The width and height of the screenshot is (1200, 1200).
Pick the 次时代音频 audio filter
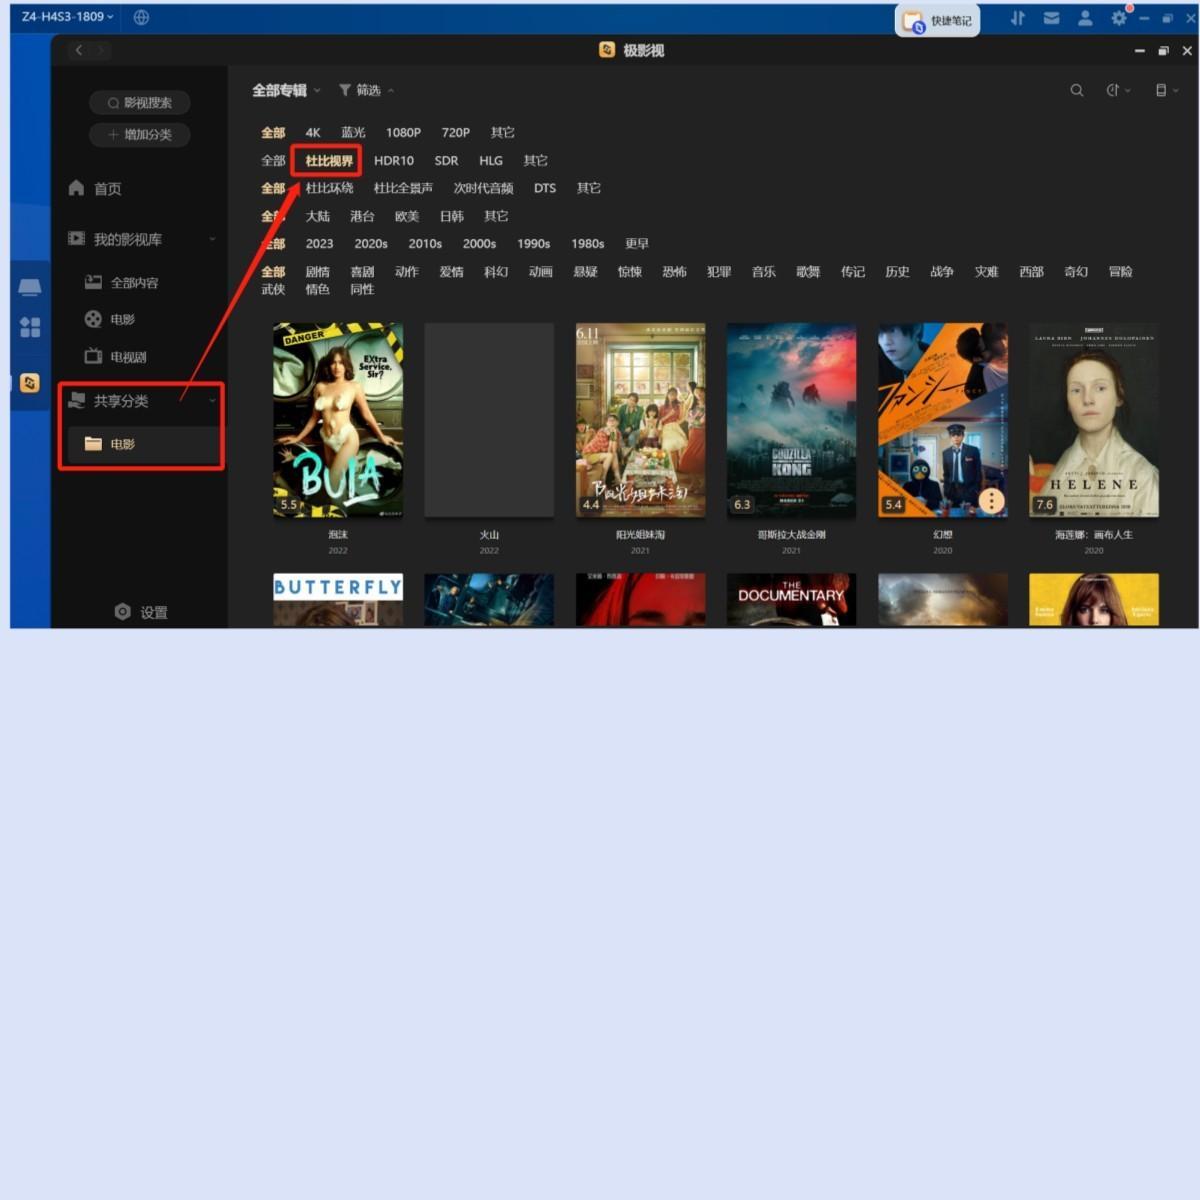[x=483, y=189]
